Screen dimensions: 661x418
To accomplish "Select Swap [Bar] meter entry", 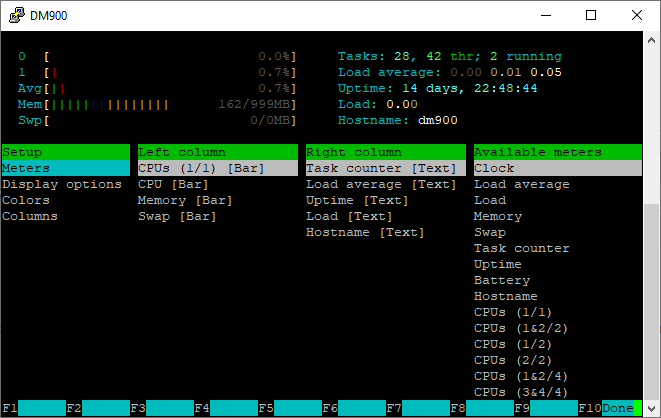I will 176,216.
